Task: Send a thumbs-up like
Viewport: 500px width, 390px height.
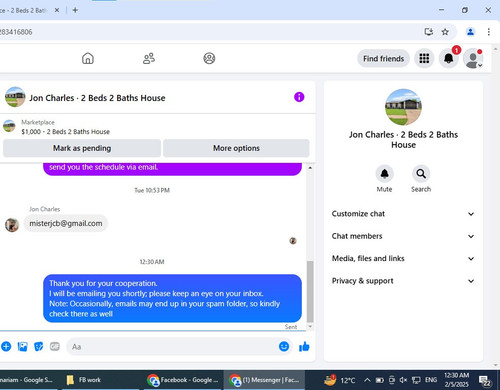Action: tap(304, 347)
